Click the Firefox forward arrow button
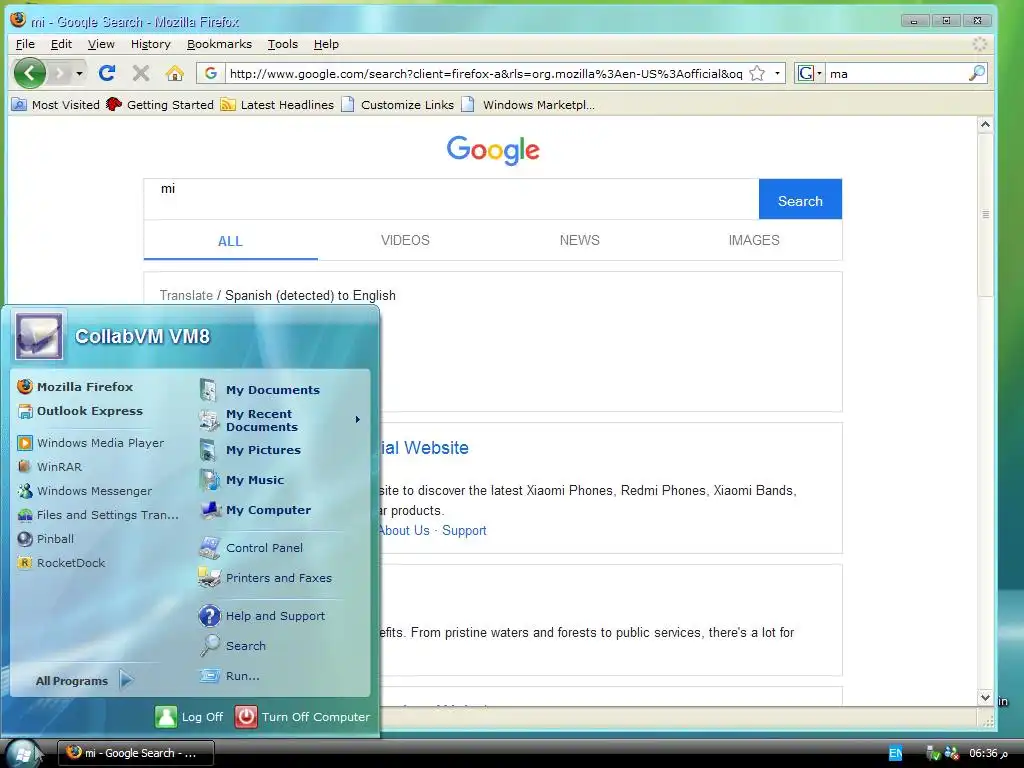This screenshot has width=1024, height=768. point(59,73)
